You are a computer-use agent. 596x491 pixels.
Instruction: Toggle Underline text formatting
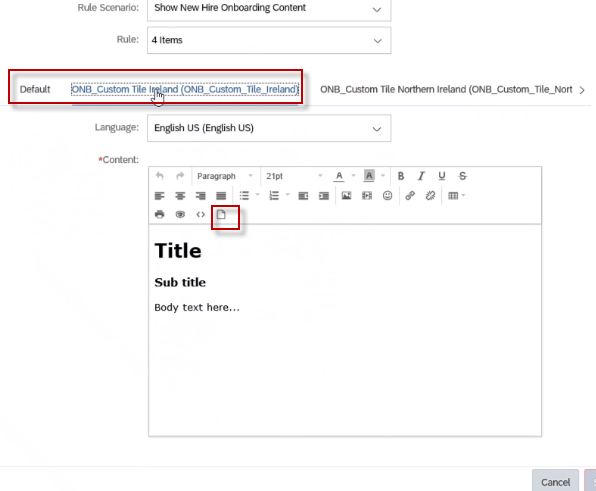point(442,176)
